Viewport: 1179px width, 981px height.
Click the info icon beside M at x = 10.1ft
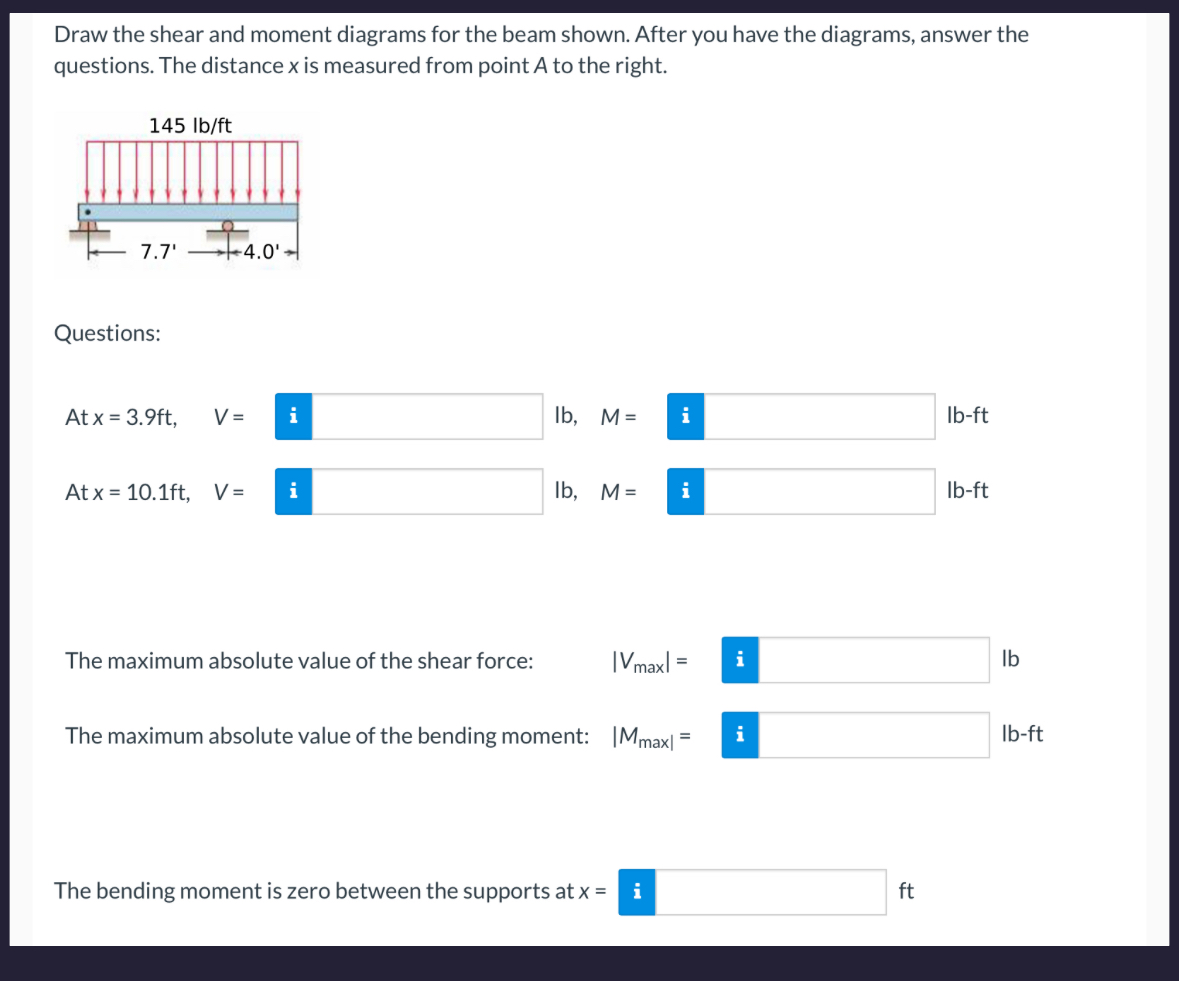685,491
